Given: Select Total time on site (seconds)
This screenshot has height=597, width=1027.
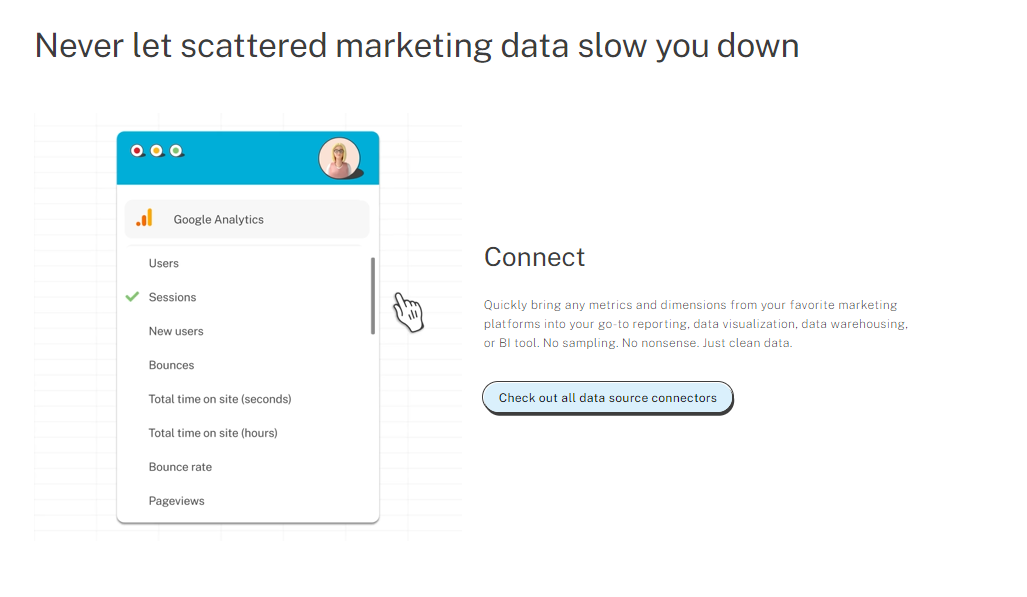Looking at the screenshot, I should click(220, 399).
